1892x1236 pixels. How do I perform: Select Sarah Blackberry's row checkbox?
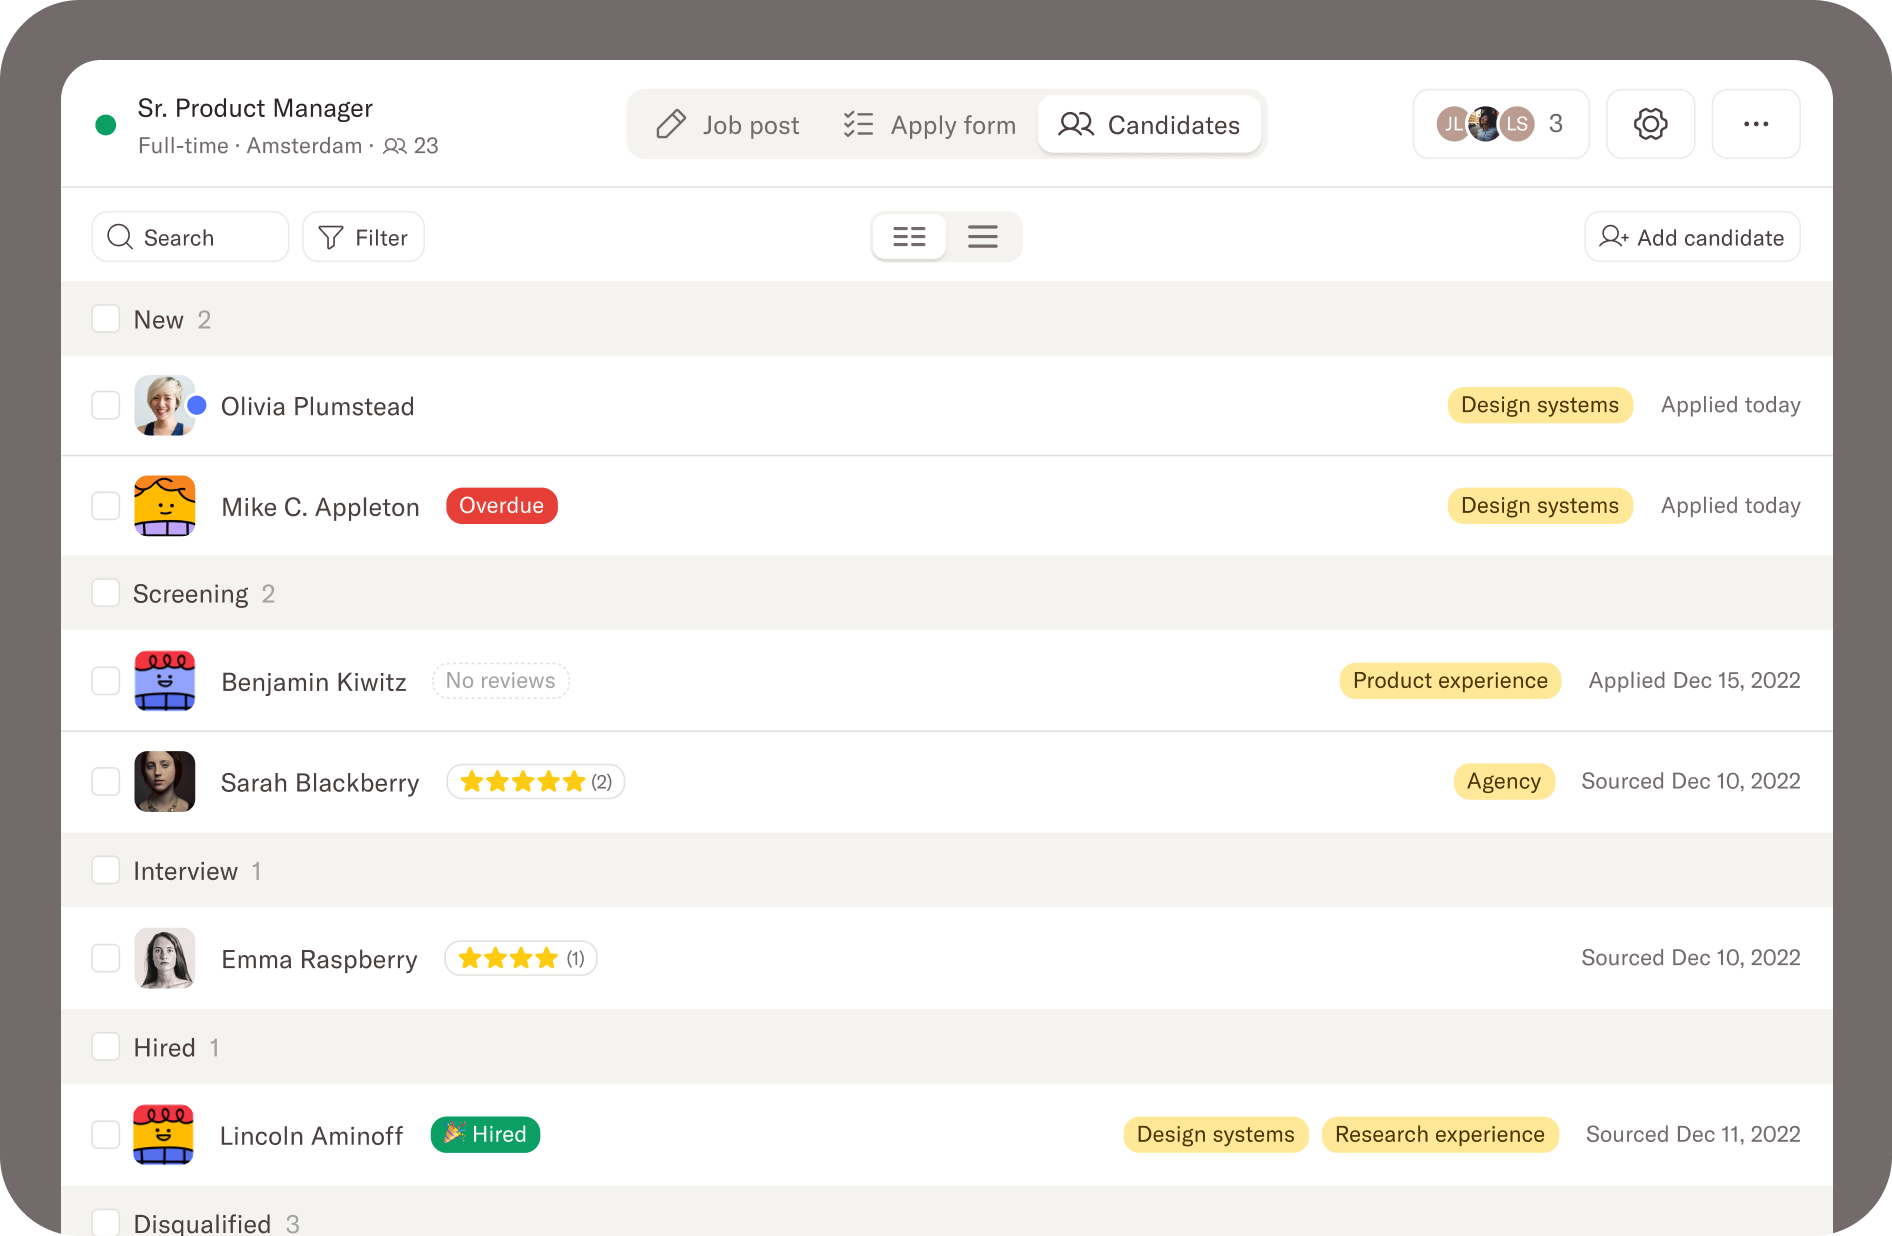coord(106,782)
